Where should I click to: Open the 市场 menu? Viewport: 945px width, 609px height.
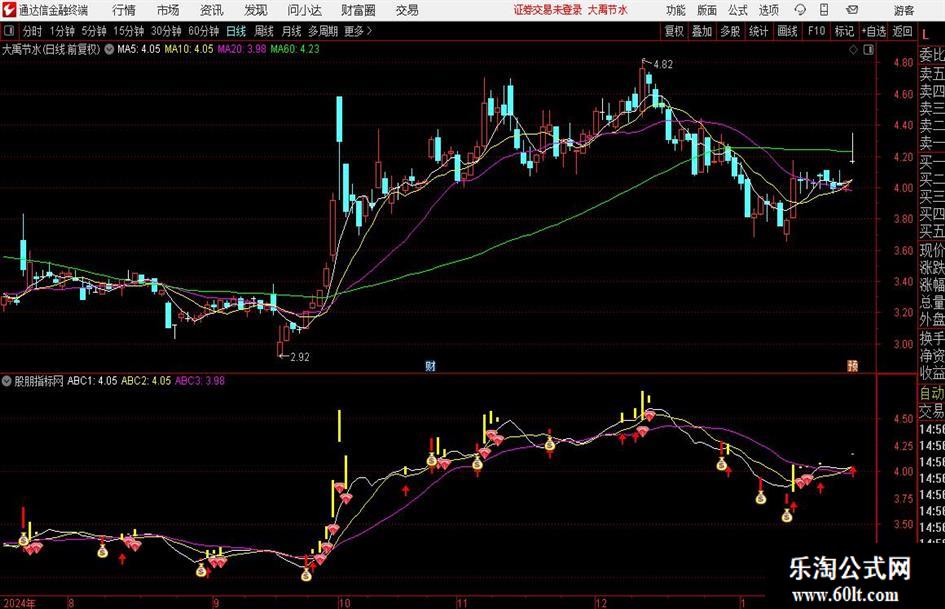168,10
